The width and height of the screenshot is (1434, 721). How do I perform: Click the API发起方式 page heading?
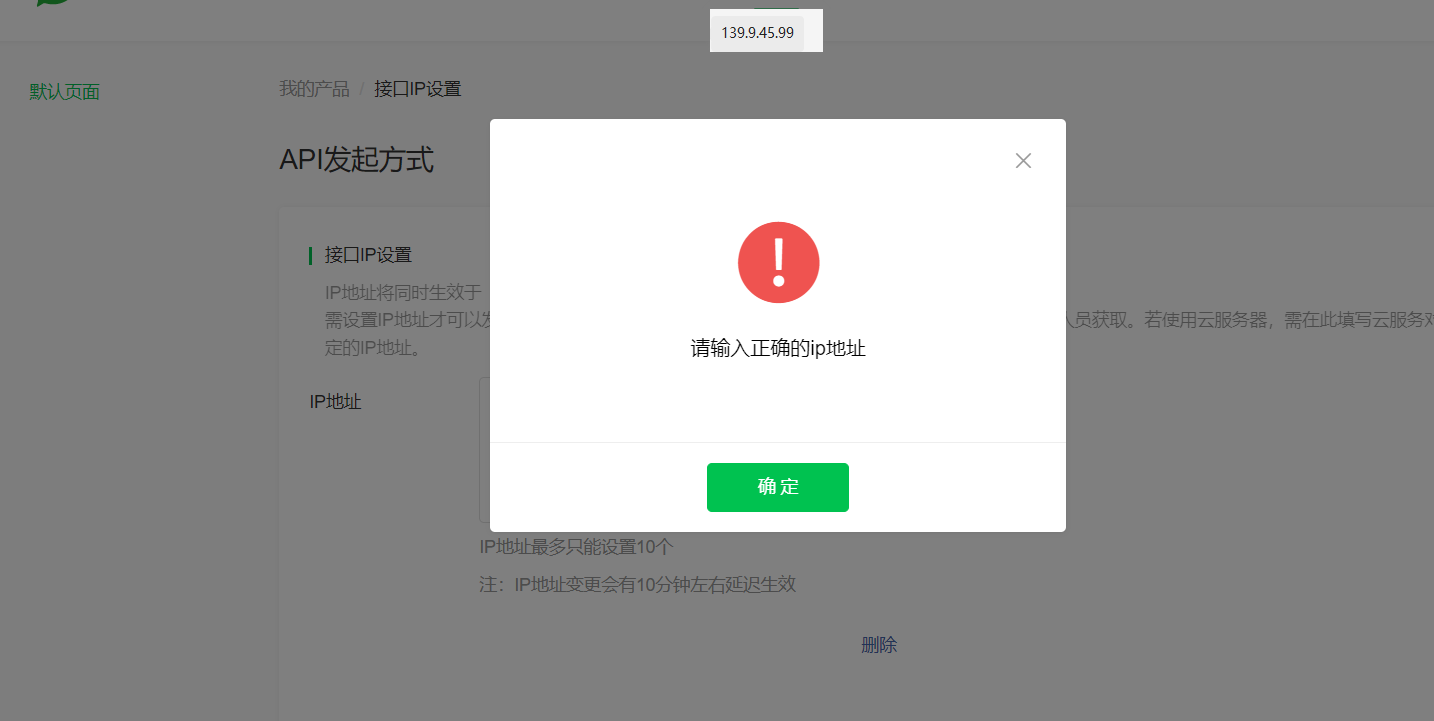[x=356, y=159]
